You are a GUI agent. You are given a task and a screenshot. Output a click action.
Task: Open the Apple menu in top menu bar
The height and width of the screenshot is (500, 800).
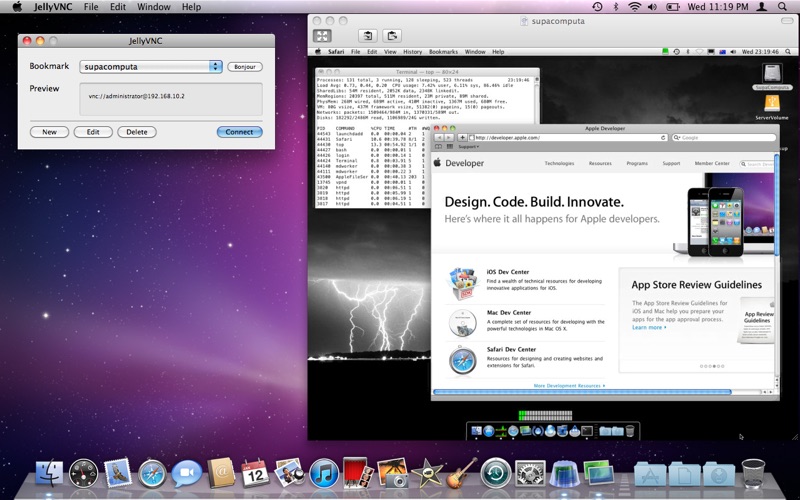pos(17,7)
